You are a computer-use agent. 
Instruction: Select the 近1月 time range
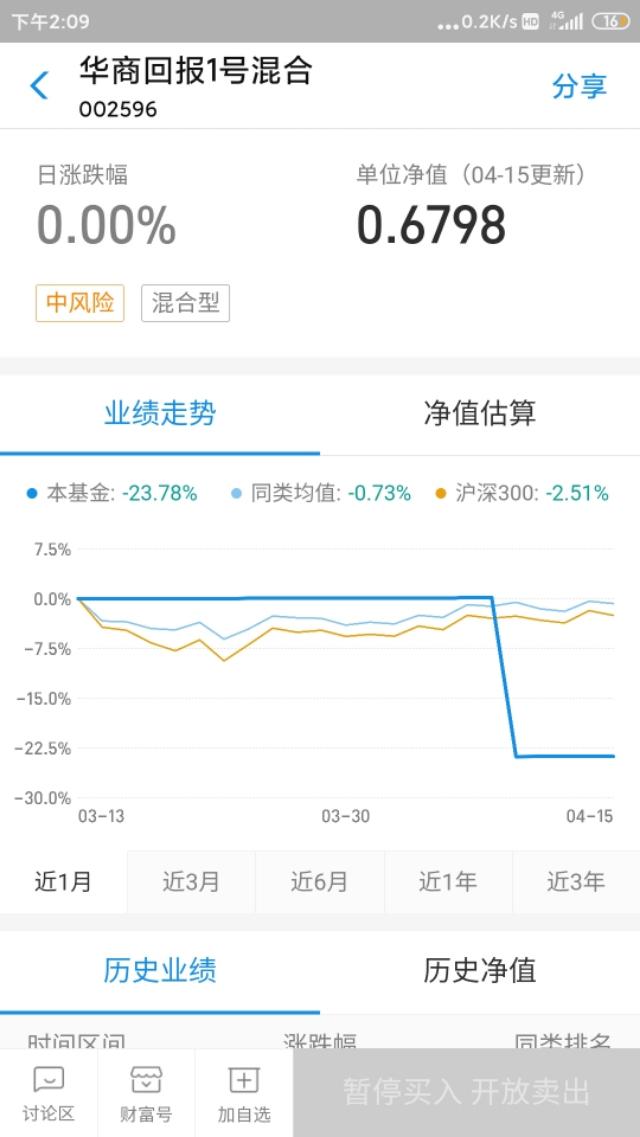pyautogui.click(x=63, y=881)
